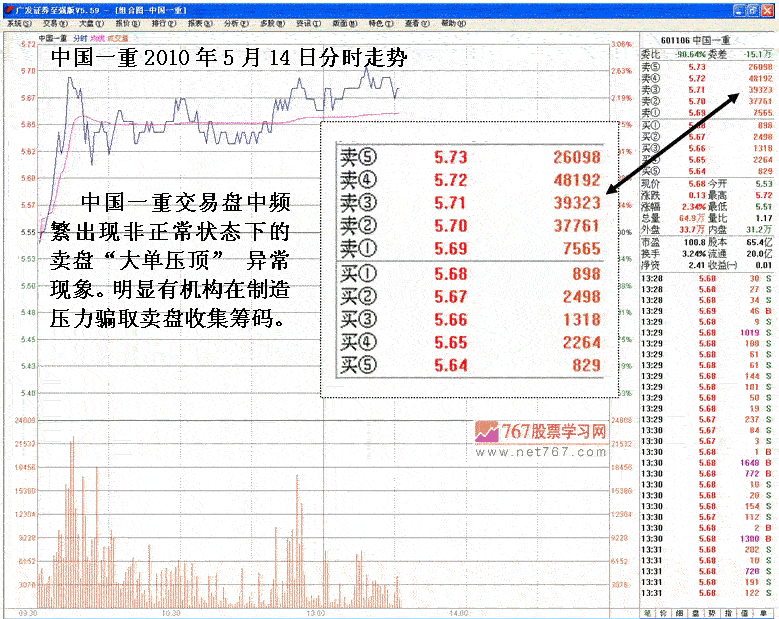779x619 pixels.
Task: Click the 内盘 31.2万 value
Action: coord(760,230)
